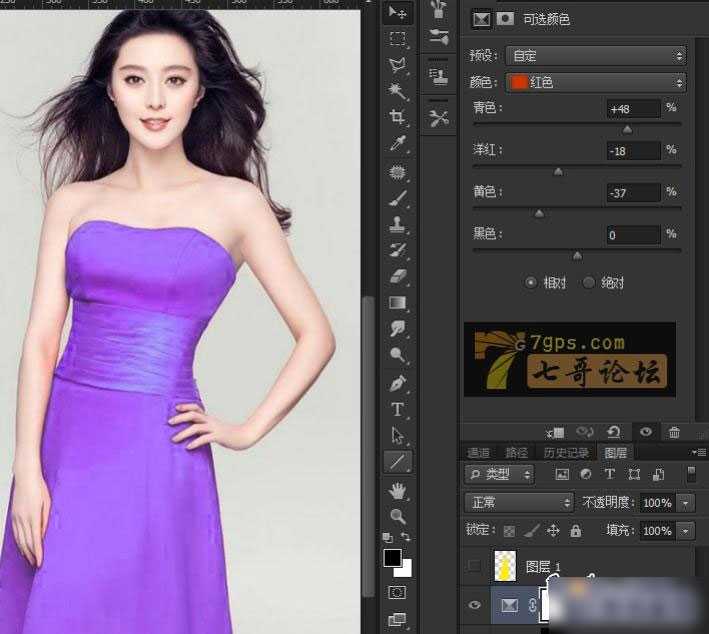Select the Eyedropper tool

(397, 144)
